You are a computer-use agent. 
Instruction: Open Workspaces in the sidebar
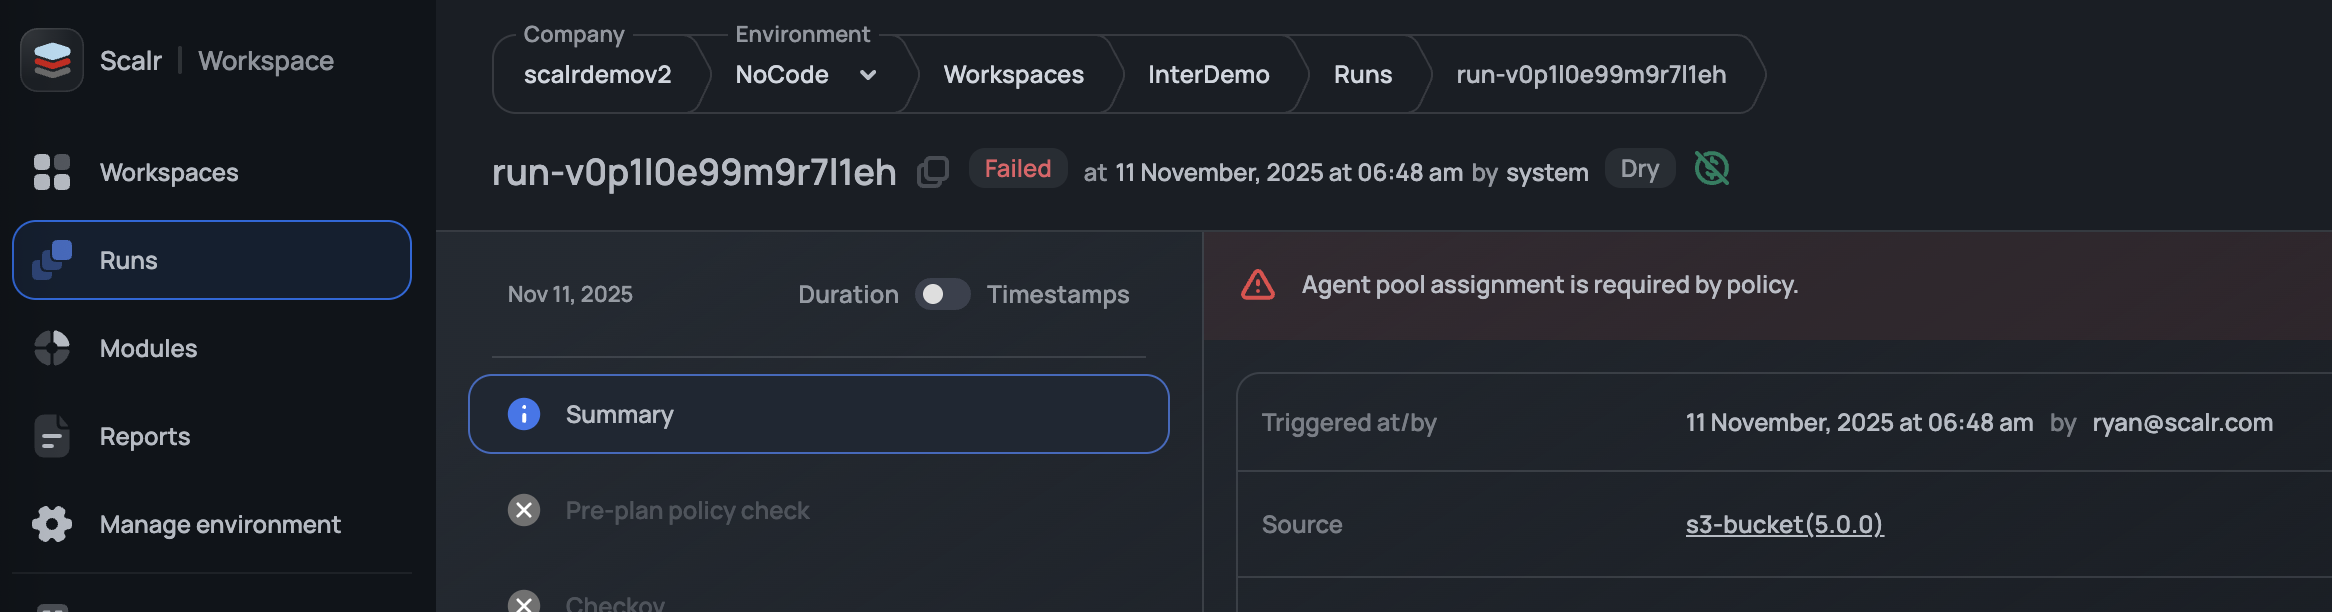point(212,172)
